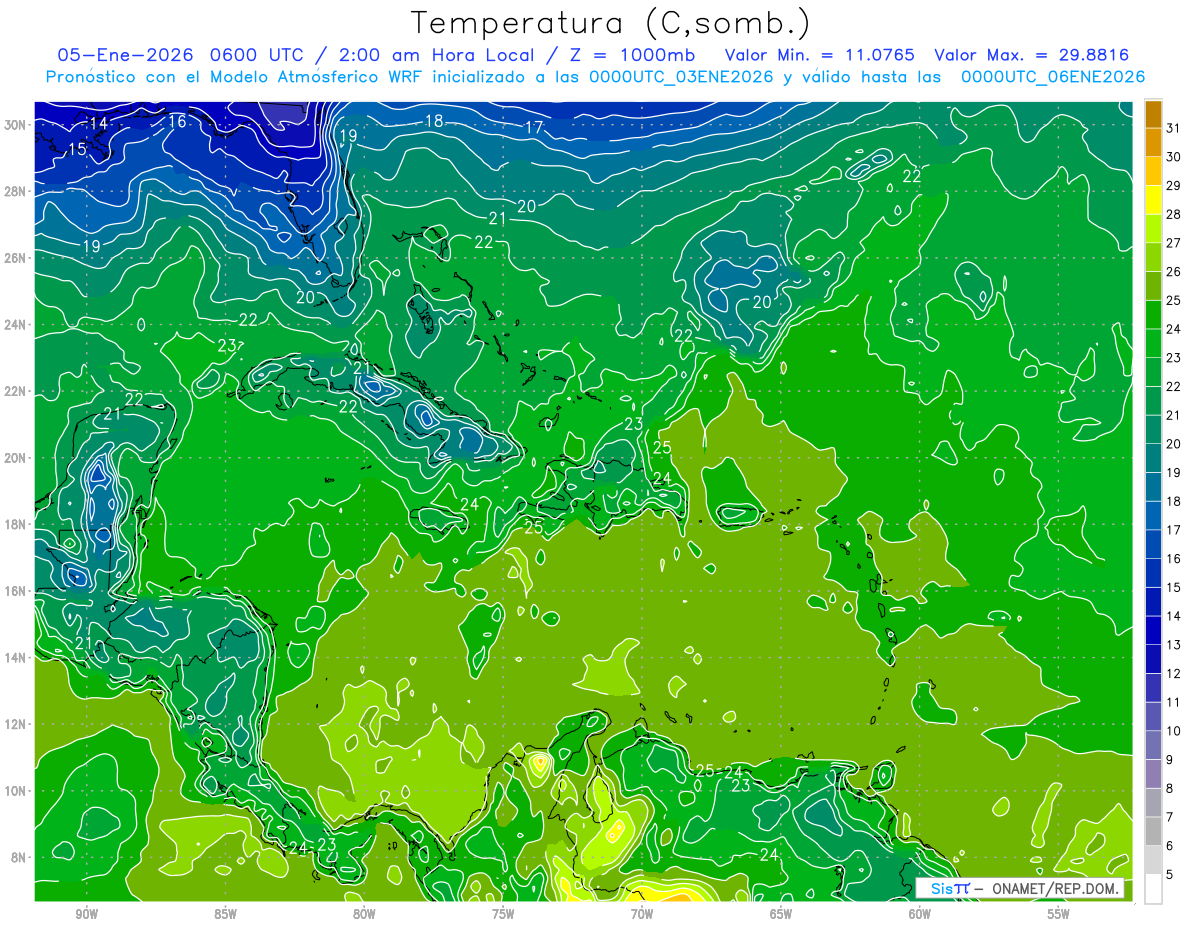Click the 70W longitude axis label
Viewport: 1200px width, 927px height.
[x=642, y=913]
